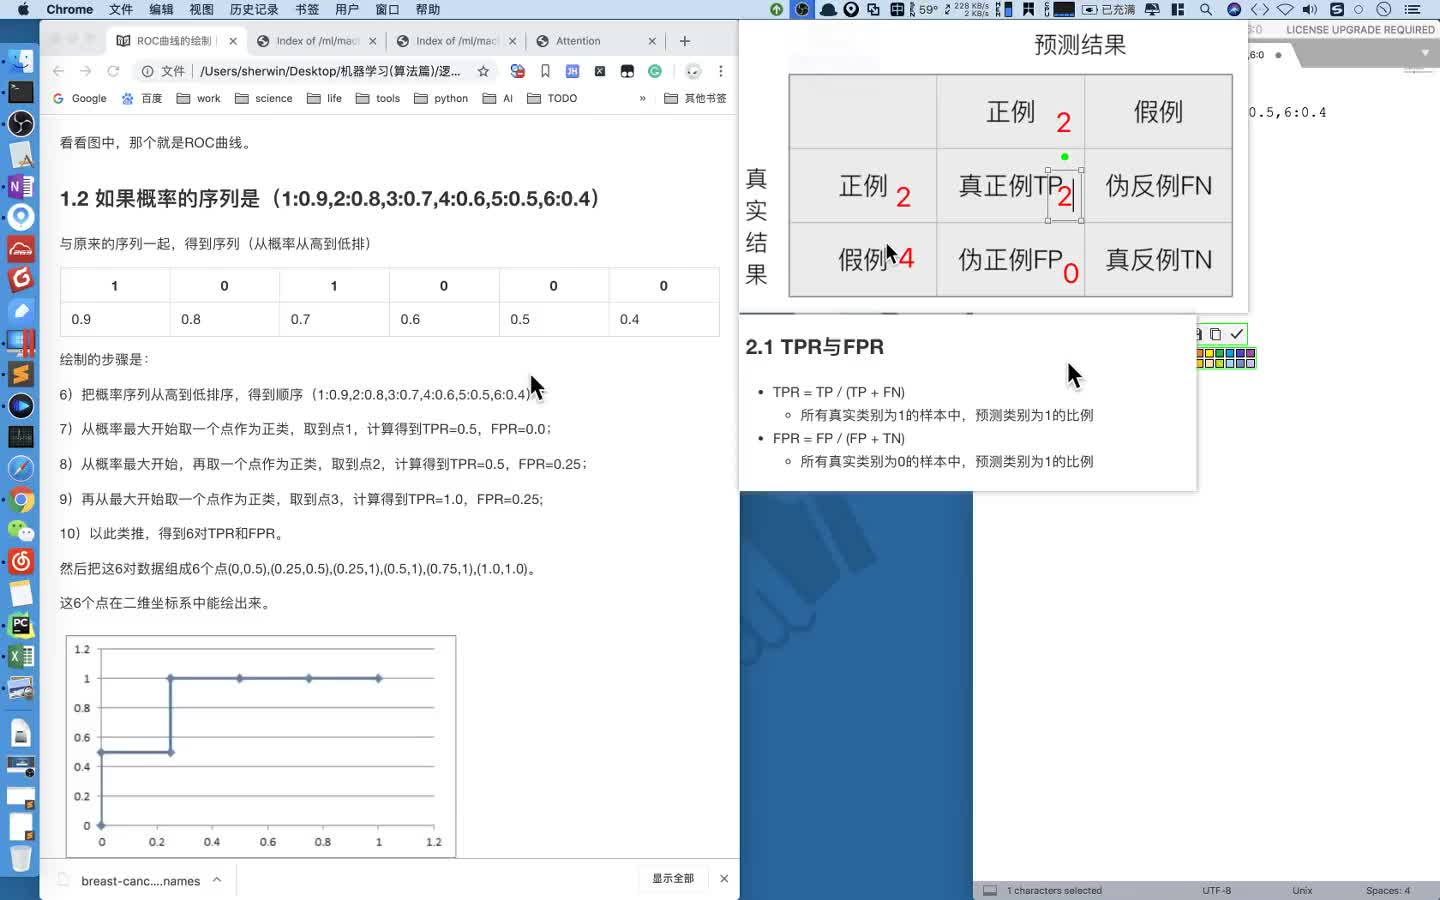Image resolution: width=1440 pixels, height=900 pixels.
Task: Expand hidden bookmarks with the double chevron
Action: [642, 98]
